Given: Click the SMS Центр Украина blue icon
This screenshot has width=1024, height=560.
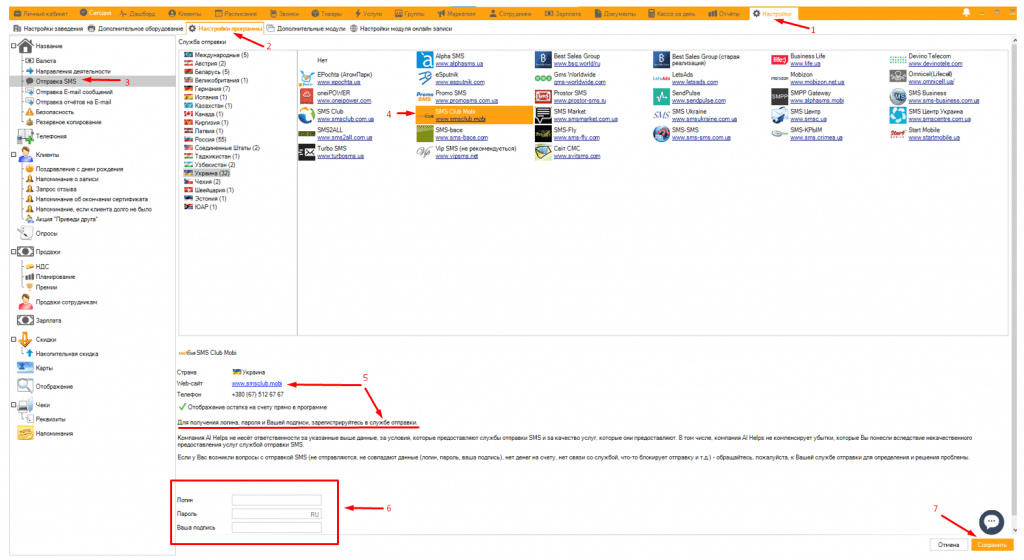Looking at the screenshot, I should pyautogui.click(x=897, y=116).
